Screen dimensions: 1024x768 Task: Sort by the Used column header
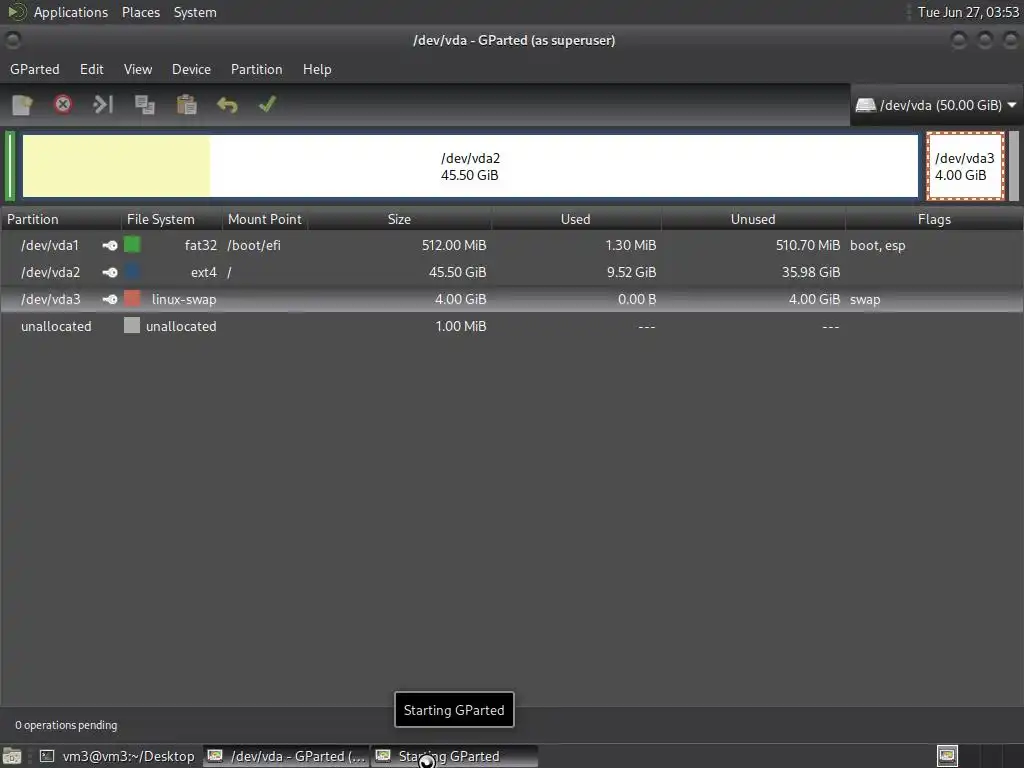pyautogui.click(x=576, y=219)
